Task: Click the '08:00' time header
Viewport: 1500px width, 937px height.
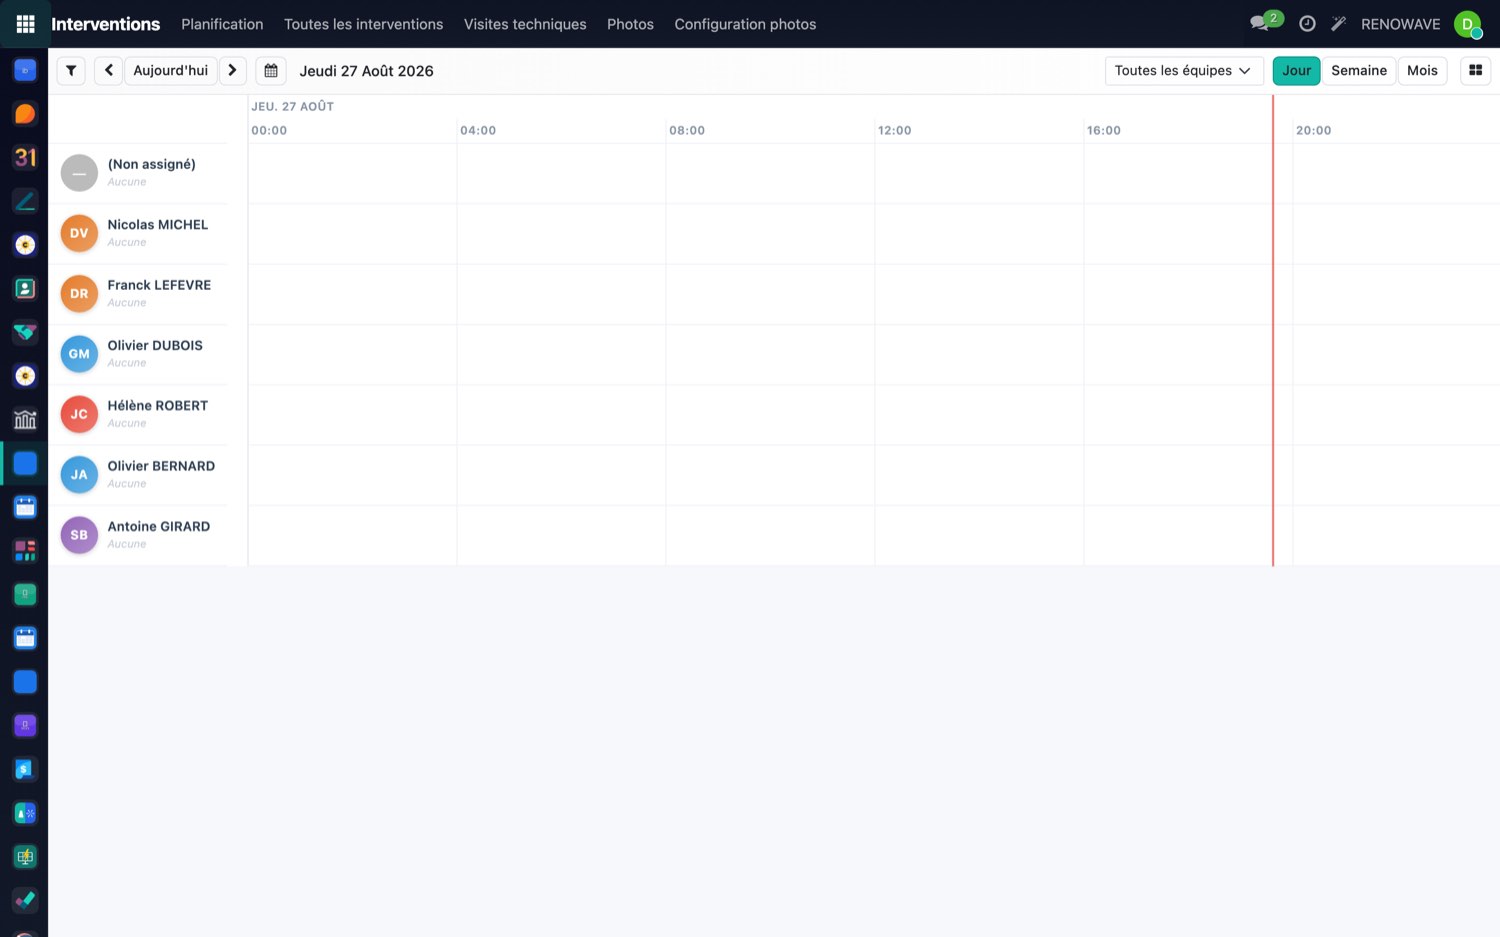Action: pos(687,131)
